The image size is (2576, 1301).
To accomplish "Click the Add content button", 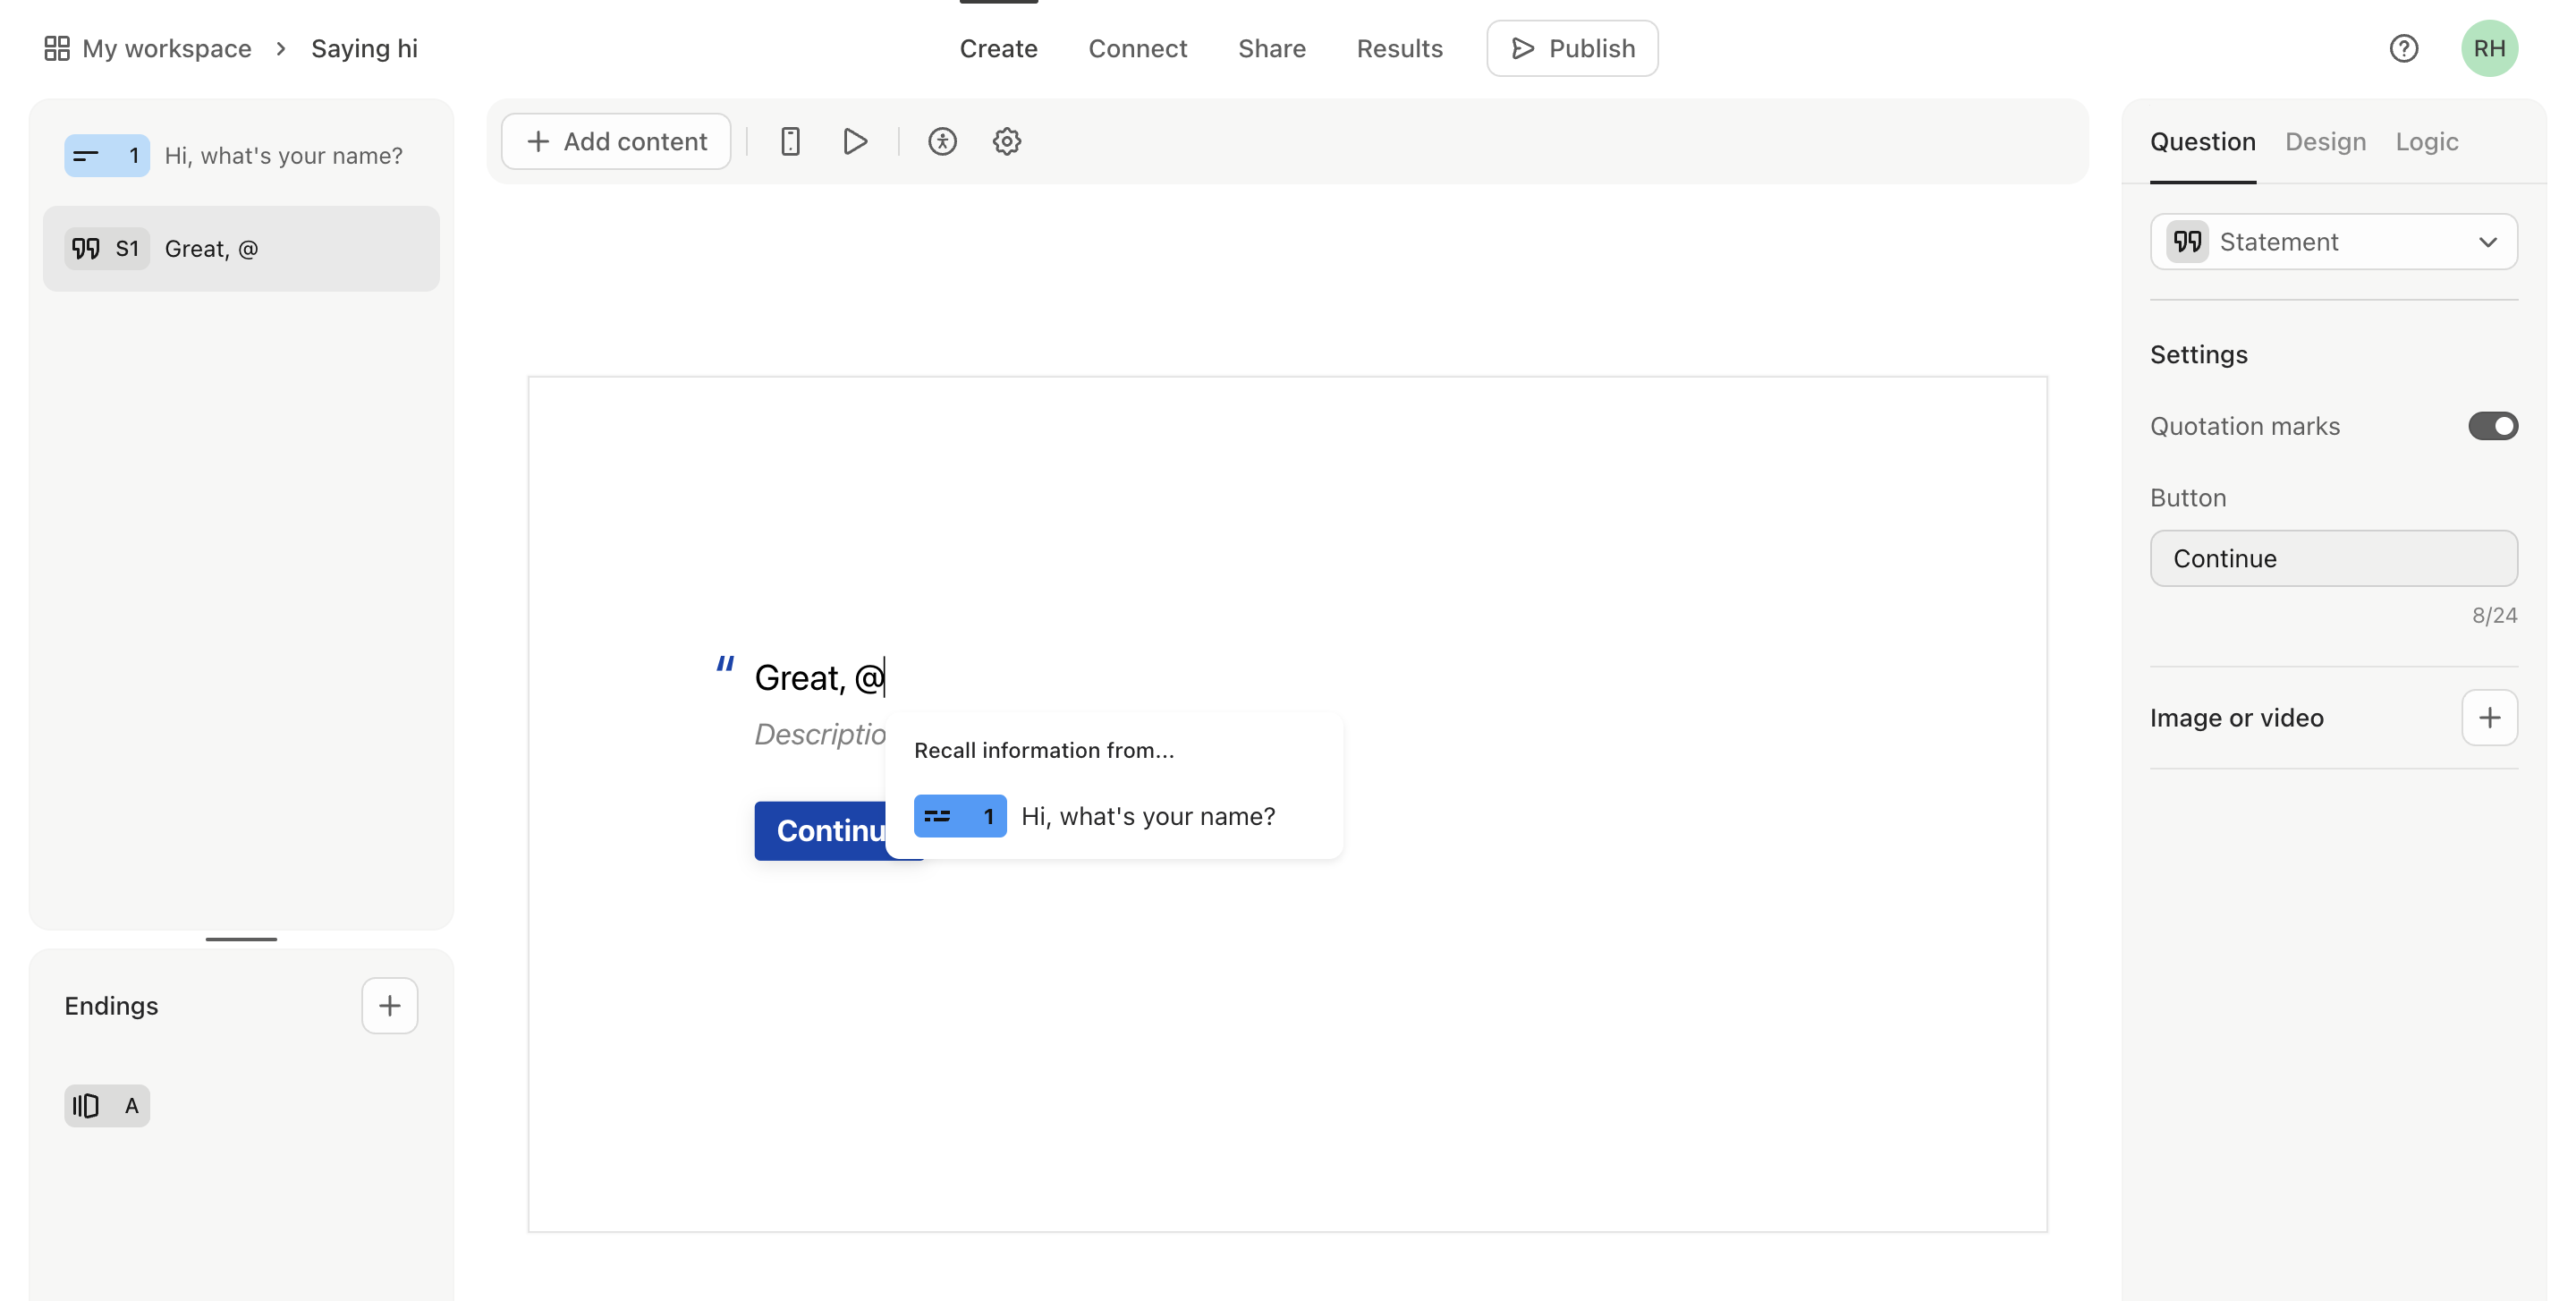I will click(x=615, y=140).
